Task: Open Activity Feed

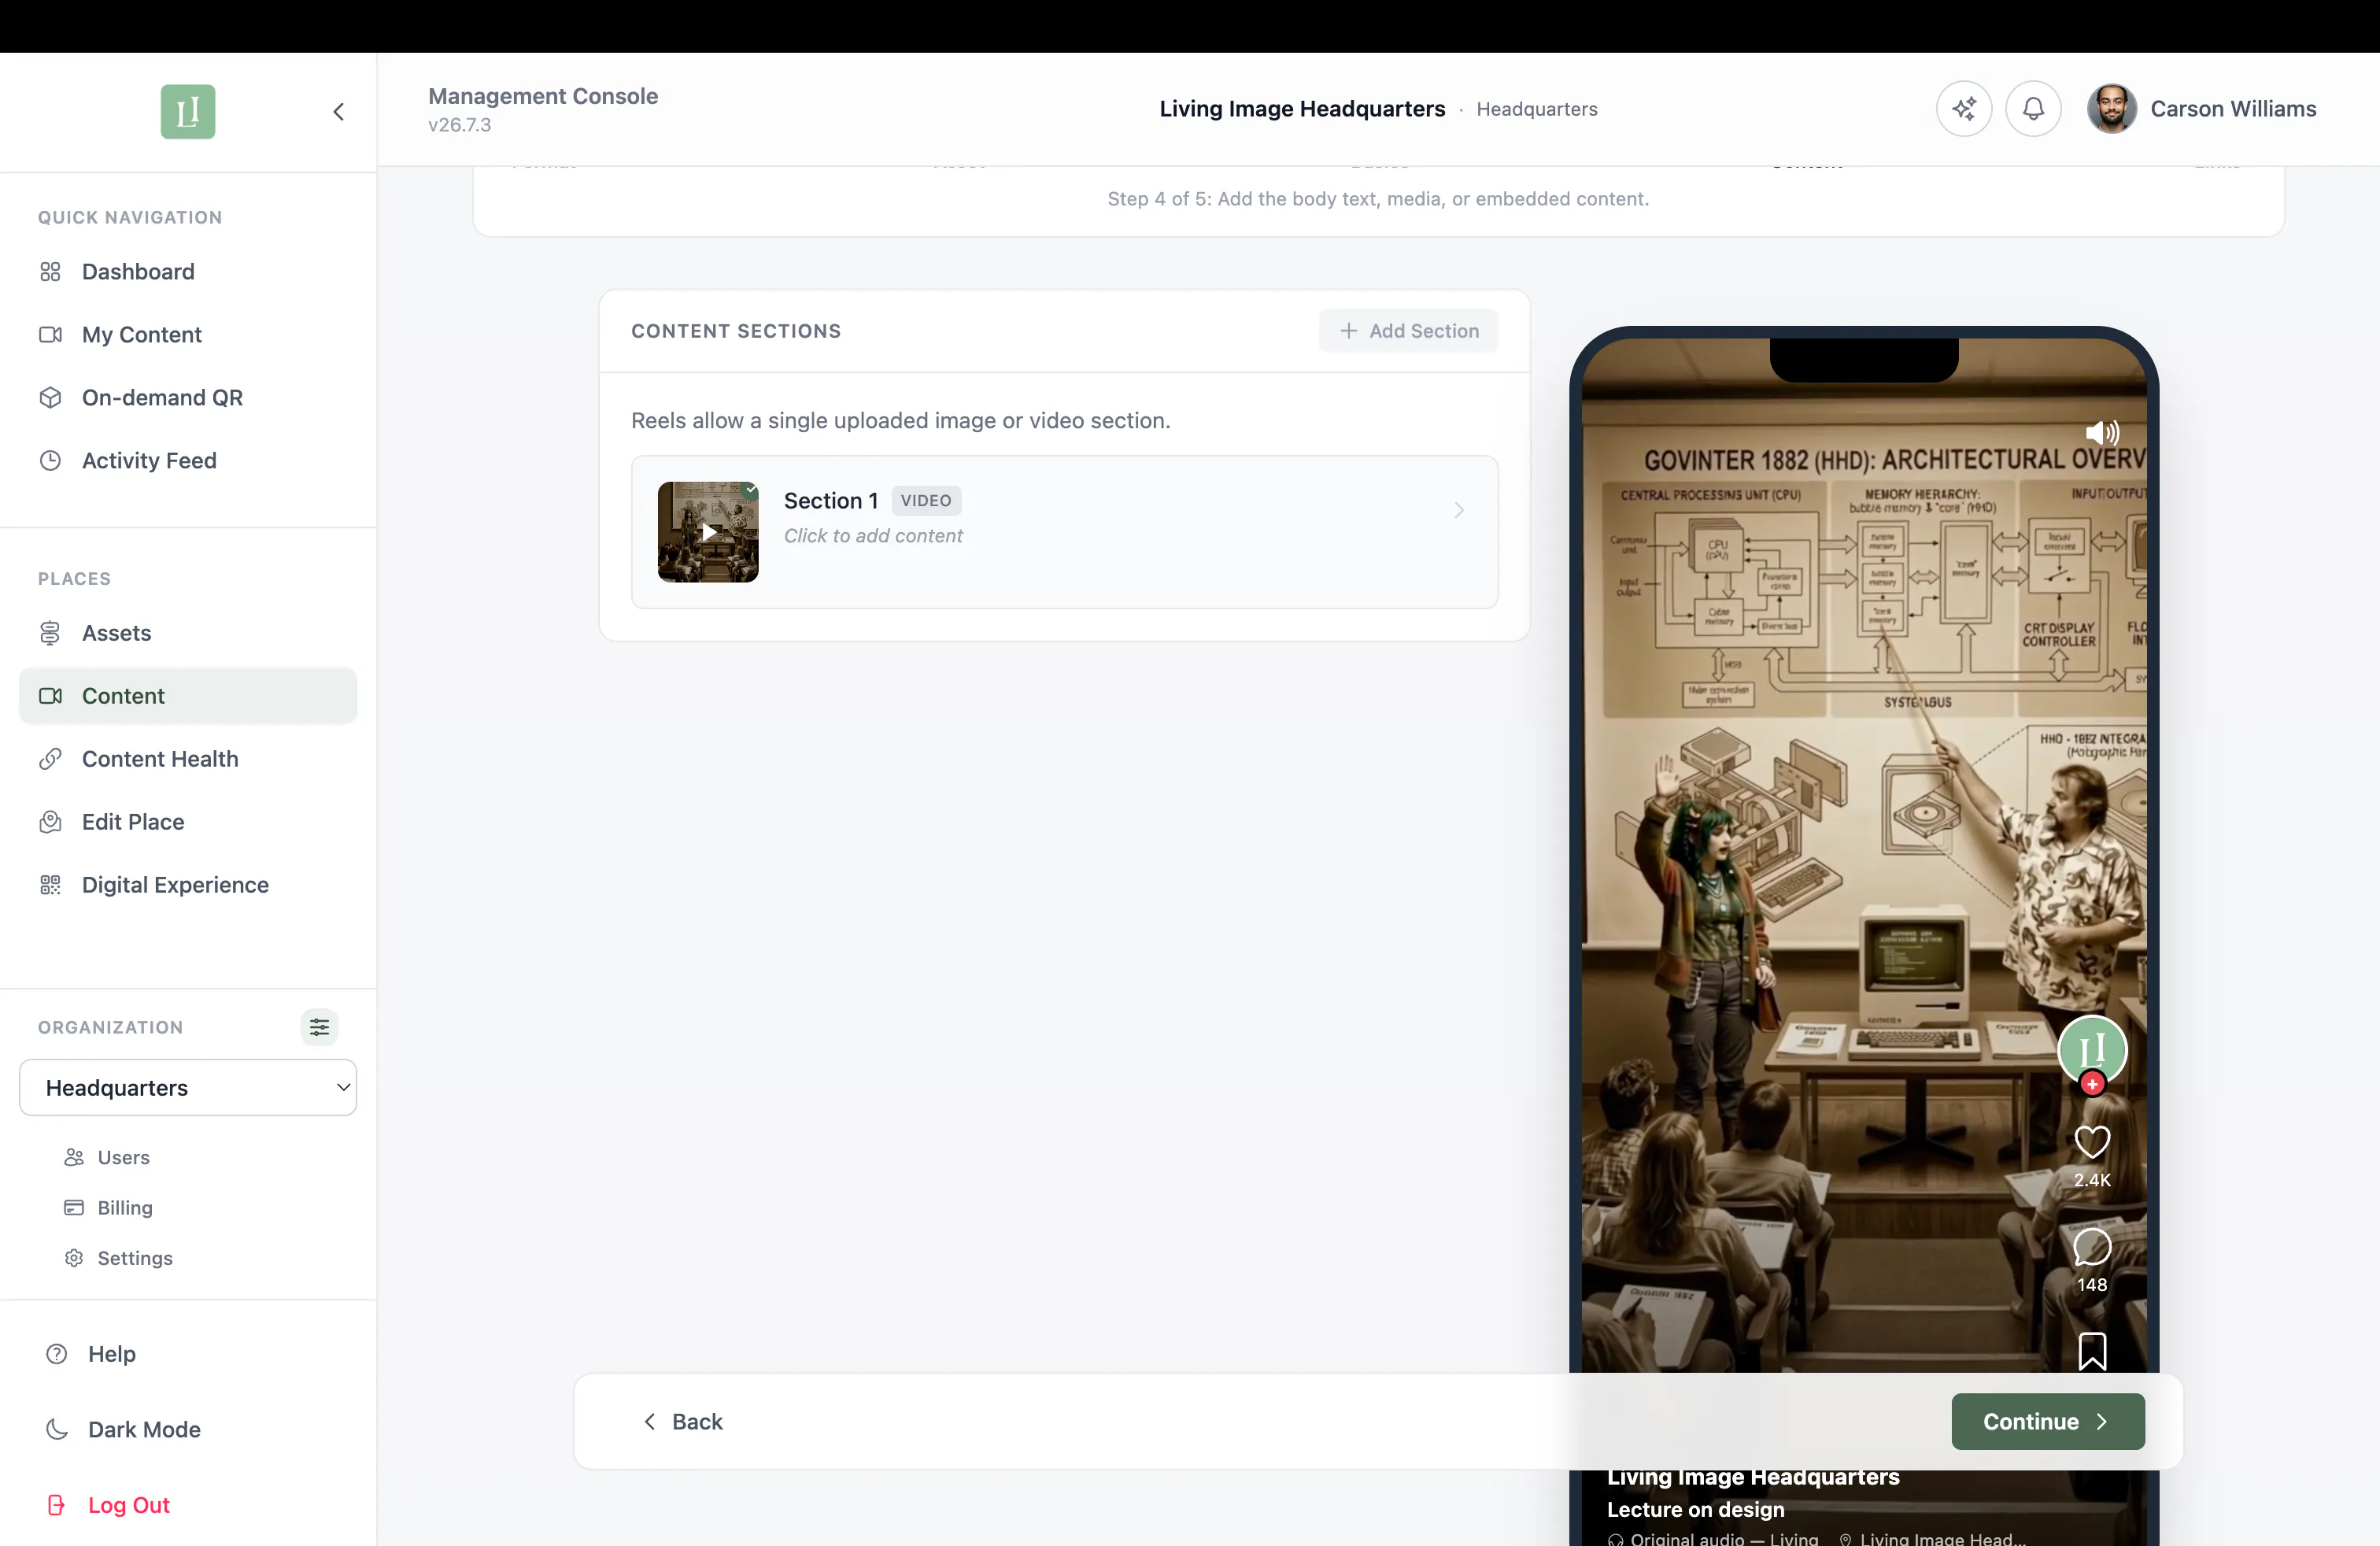Action: 188,461
